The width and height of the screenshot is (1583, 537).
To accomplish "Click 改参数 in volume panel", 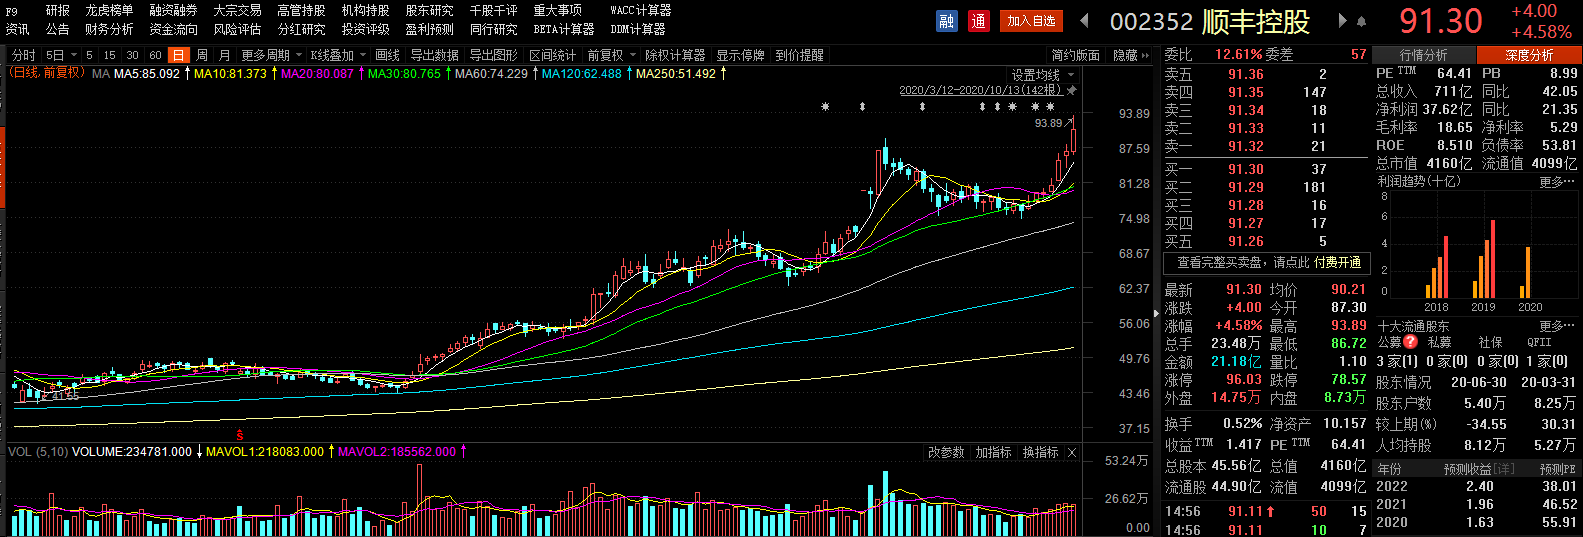I will [946, 453].
